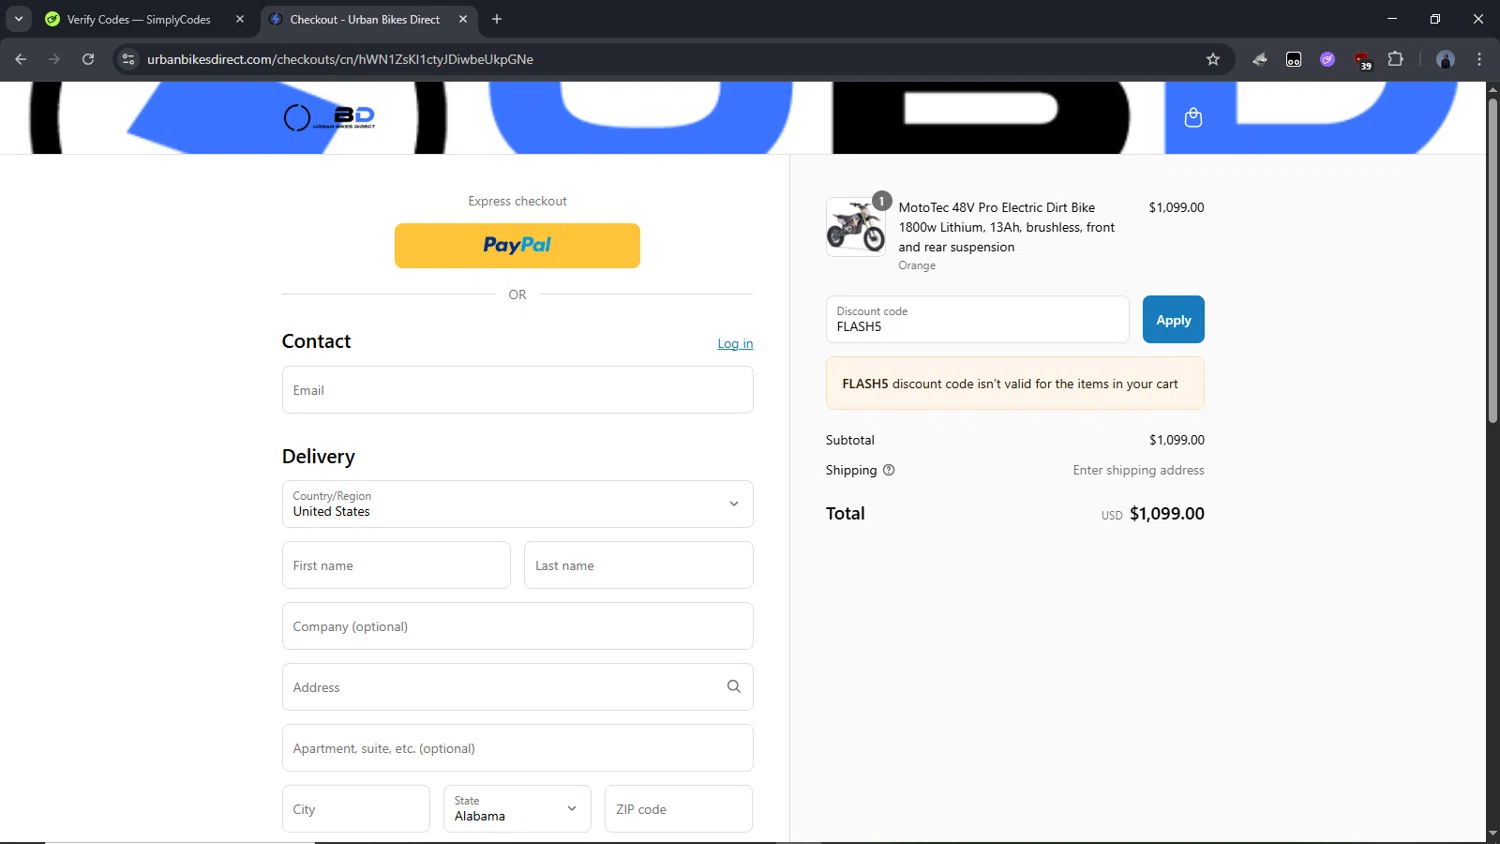
Task: Click the Urban Bikes Direct logo
Action: (x=329, y=118)
